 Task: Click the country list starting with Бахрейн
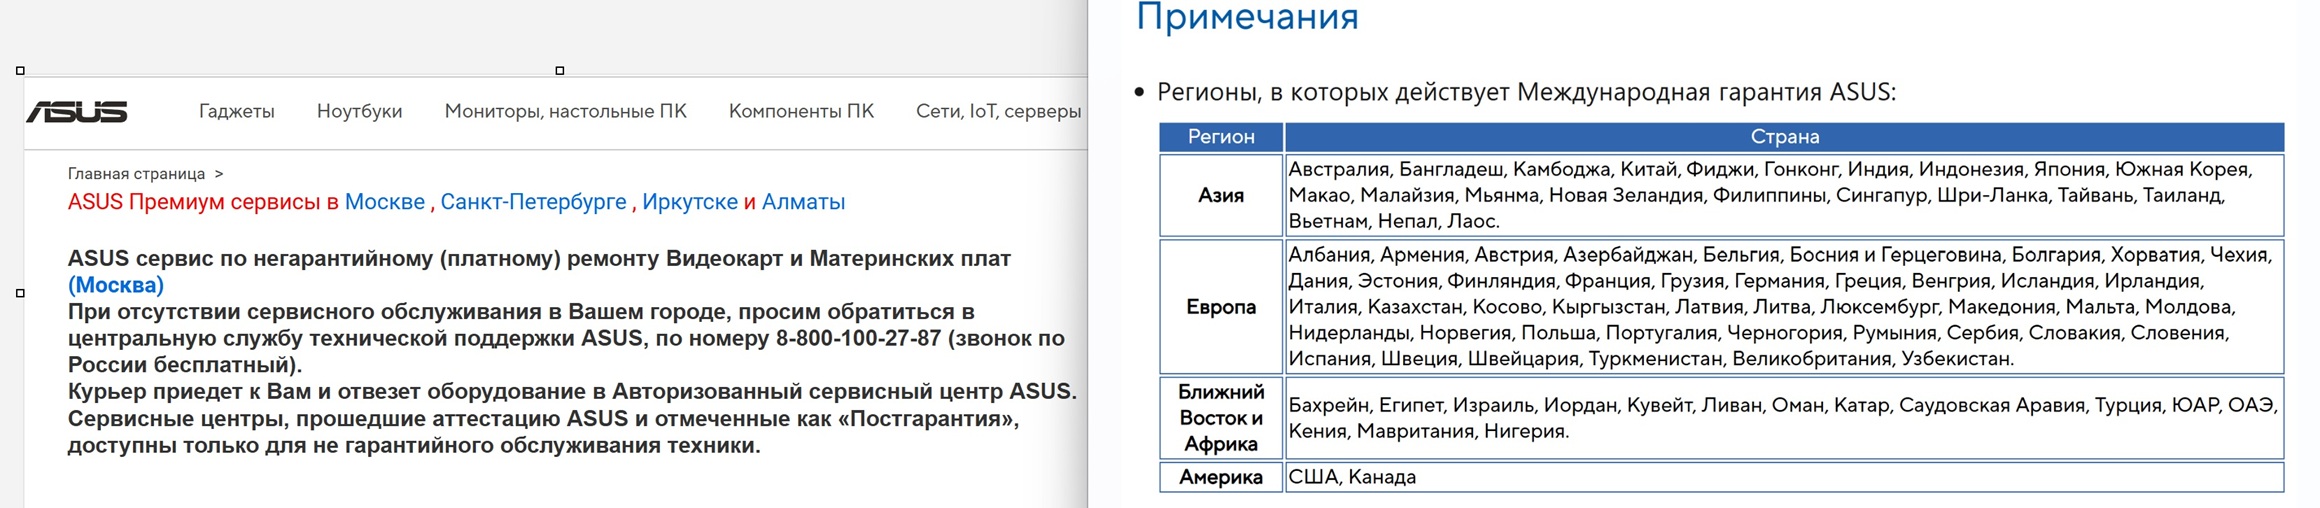click(x=1784, y=418)
